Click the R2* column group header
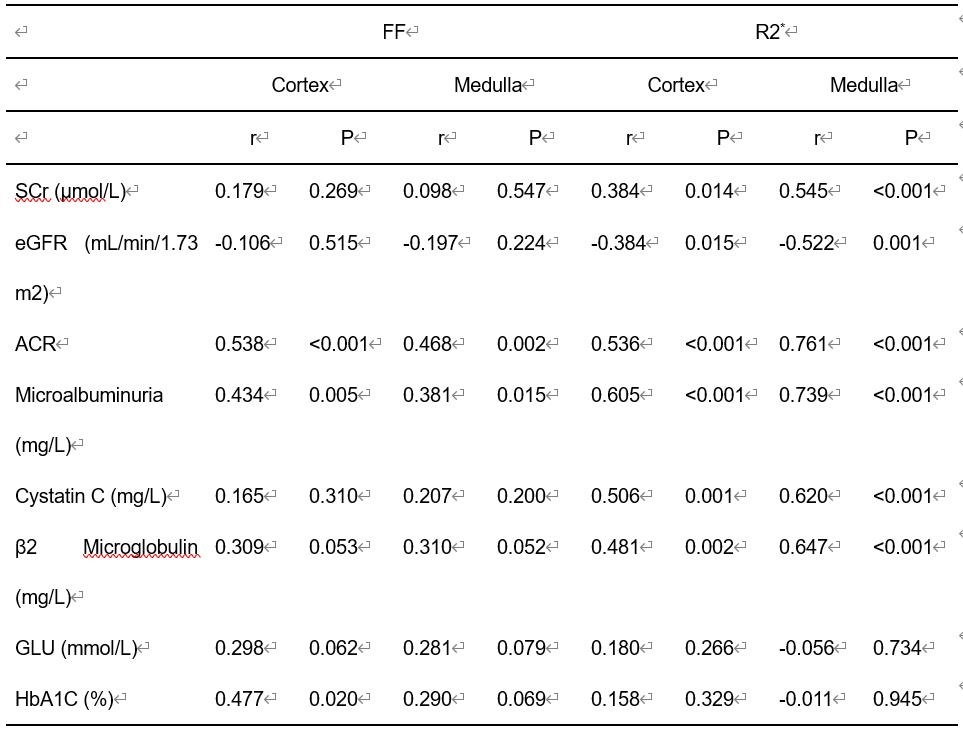 [x=769, y=32]
